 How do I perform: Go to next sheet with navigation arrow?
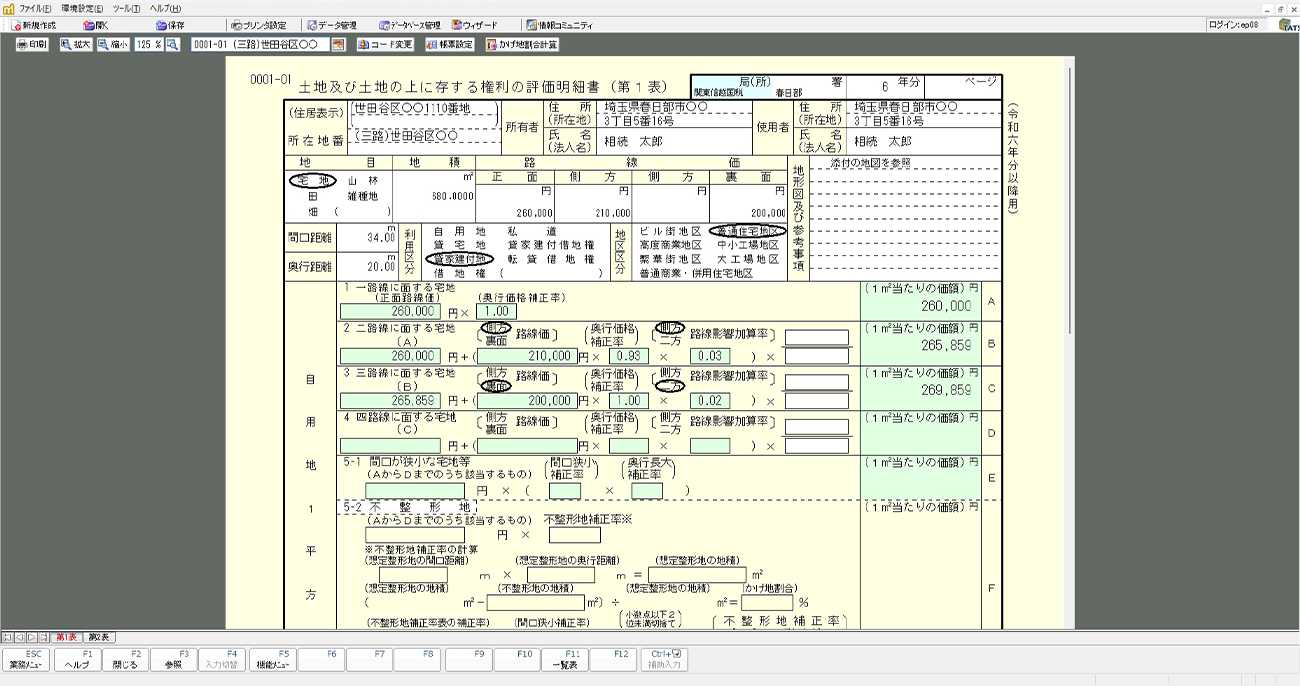pos(31,637)
